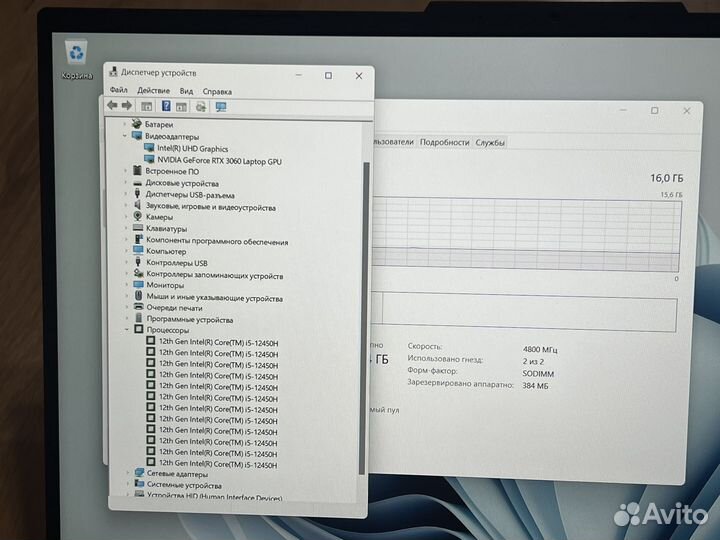Click the monitor toolbar icon in Device Manager
Viewport: 720px width, 540px height.
(x=221, y=107)
